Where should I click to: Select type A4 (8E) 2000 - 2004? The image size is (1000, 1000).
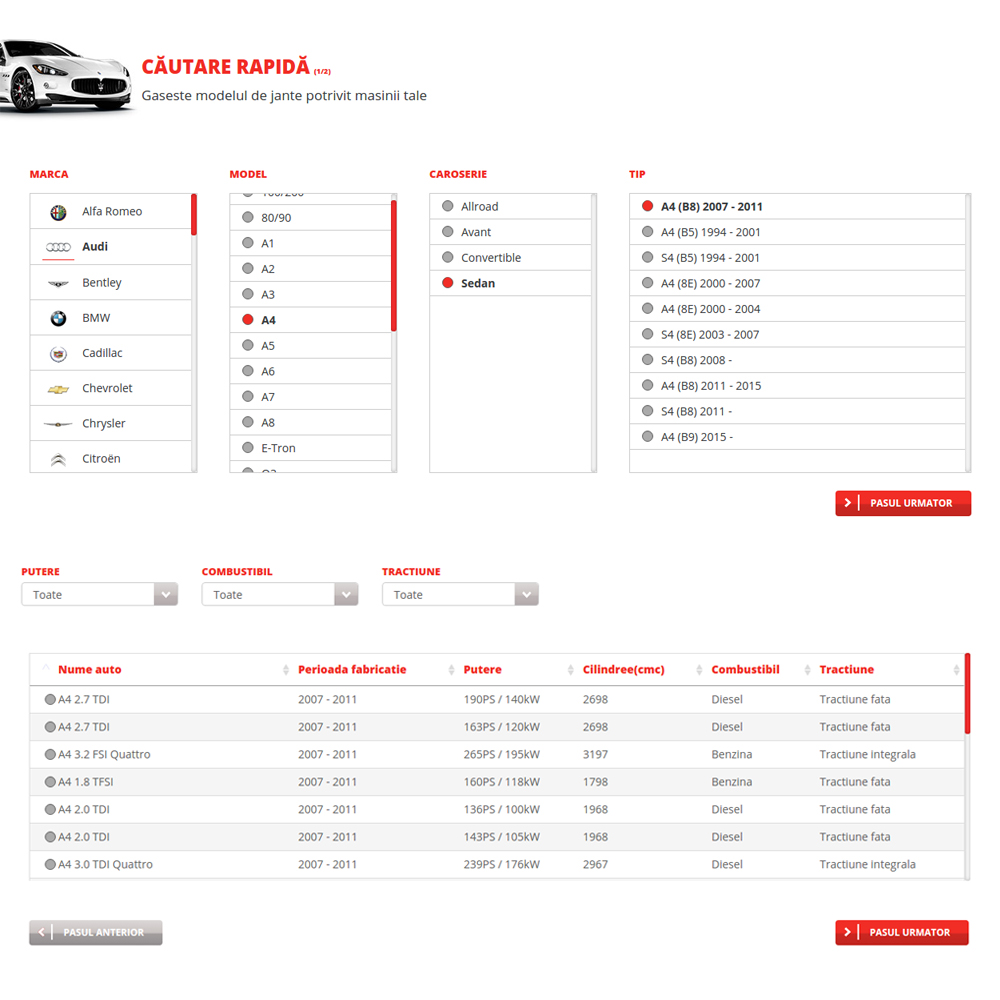click(797, 309)
